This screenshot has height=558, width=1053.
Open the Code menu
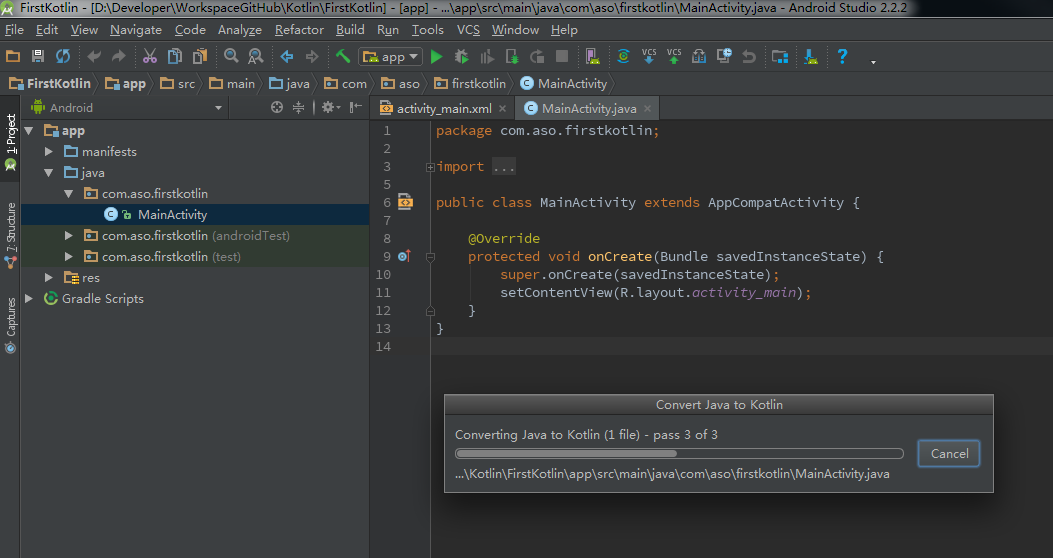pos(190,30)
